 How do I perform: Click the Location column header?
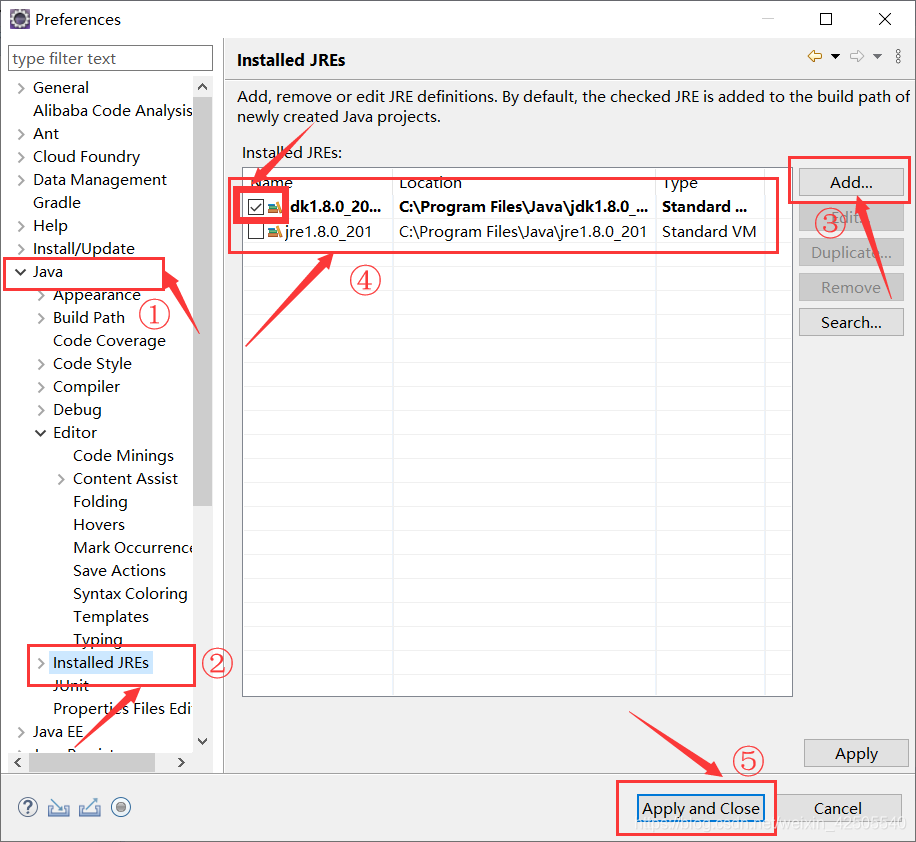(524, 182)
